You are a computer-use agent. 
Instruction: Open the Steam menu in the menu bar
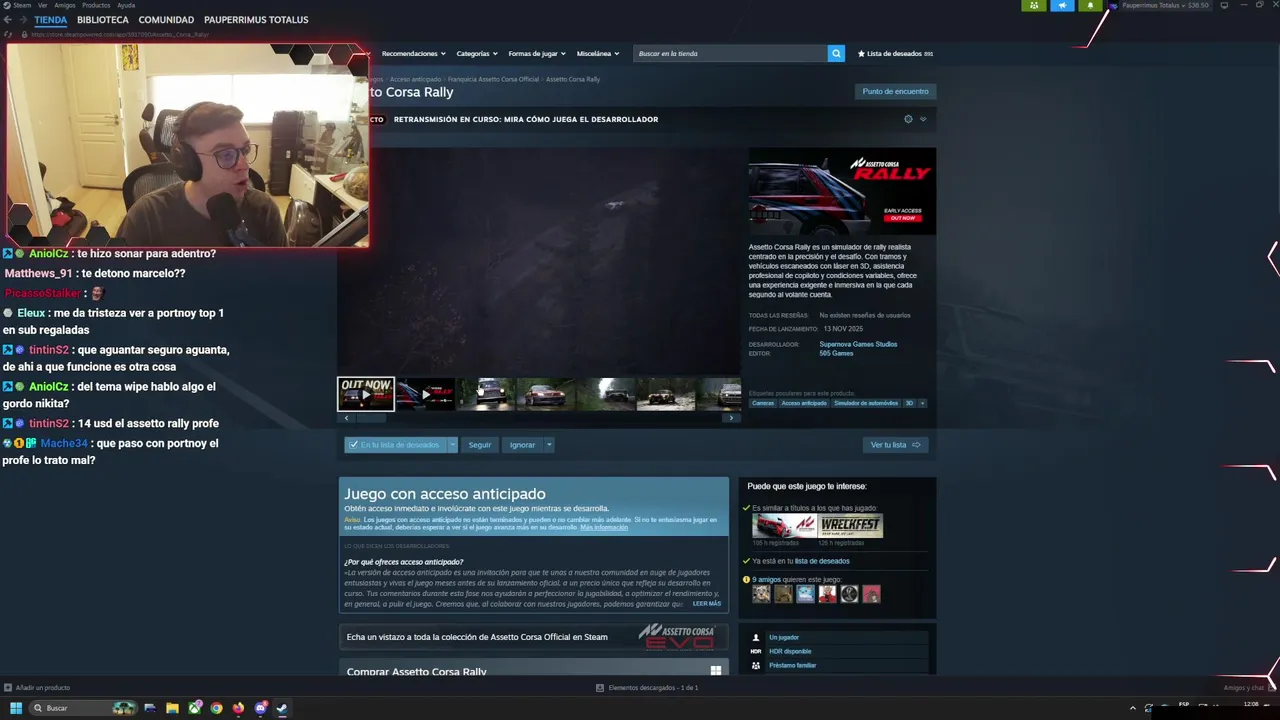[x=22, y=5]
